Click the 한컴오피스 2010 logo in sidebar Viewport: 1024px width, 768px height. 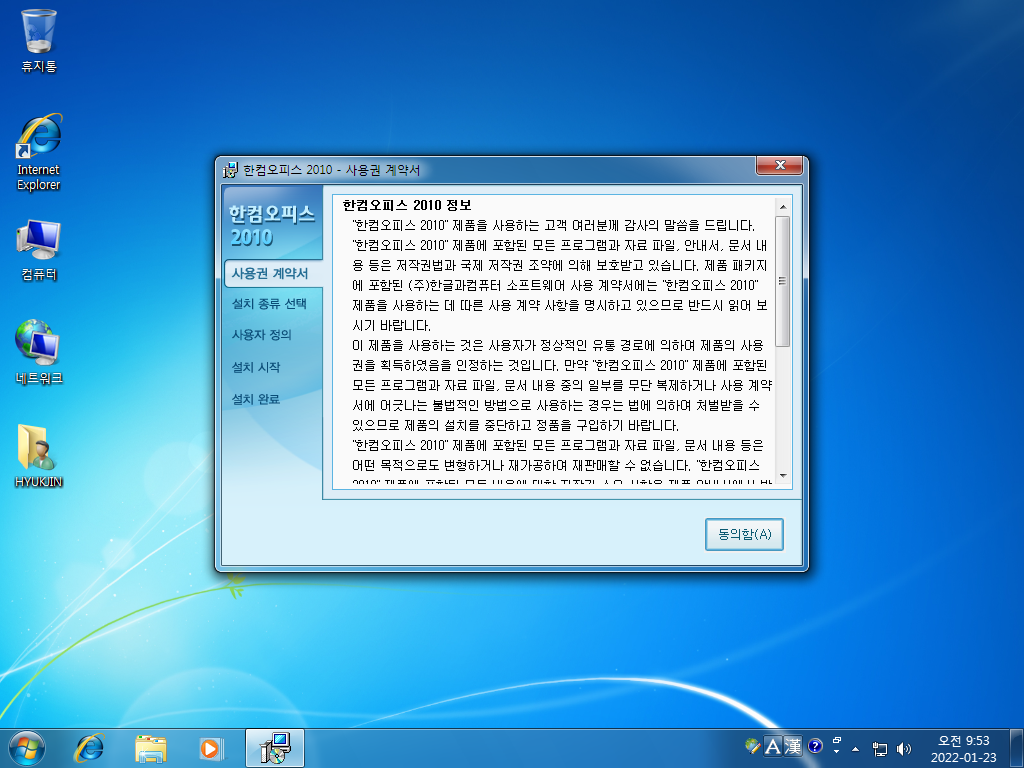pyautogui.click(x=272, y=225)
